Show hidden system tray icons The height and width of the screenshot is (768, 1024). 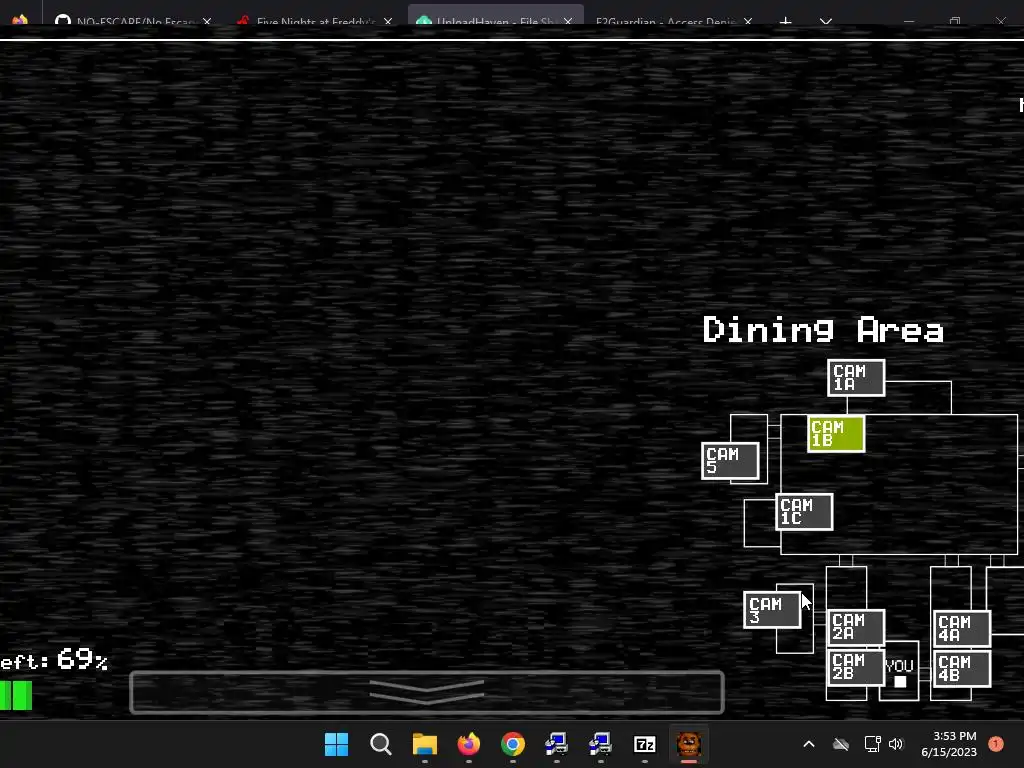pos(808,744)
